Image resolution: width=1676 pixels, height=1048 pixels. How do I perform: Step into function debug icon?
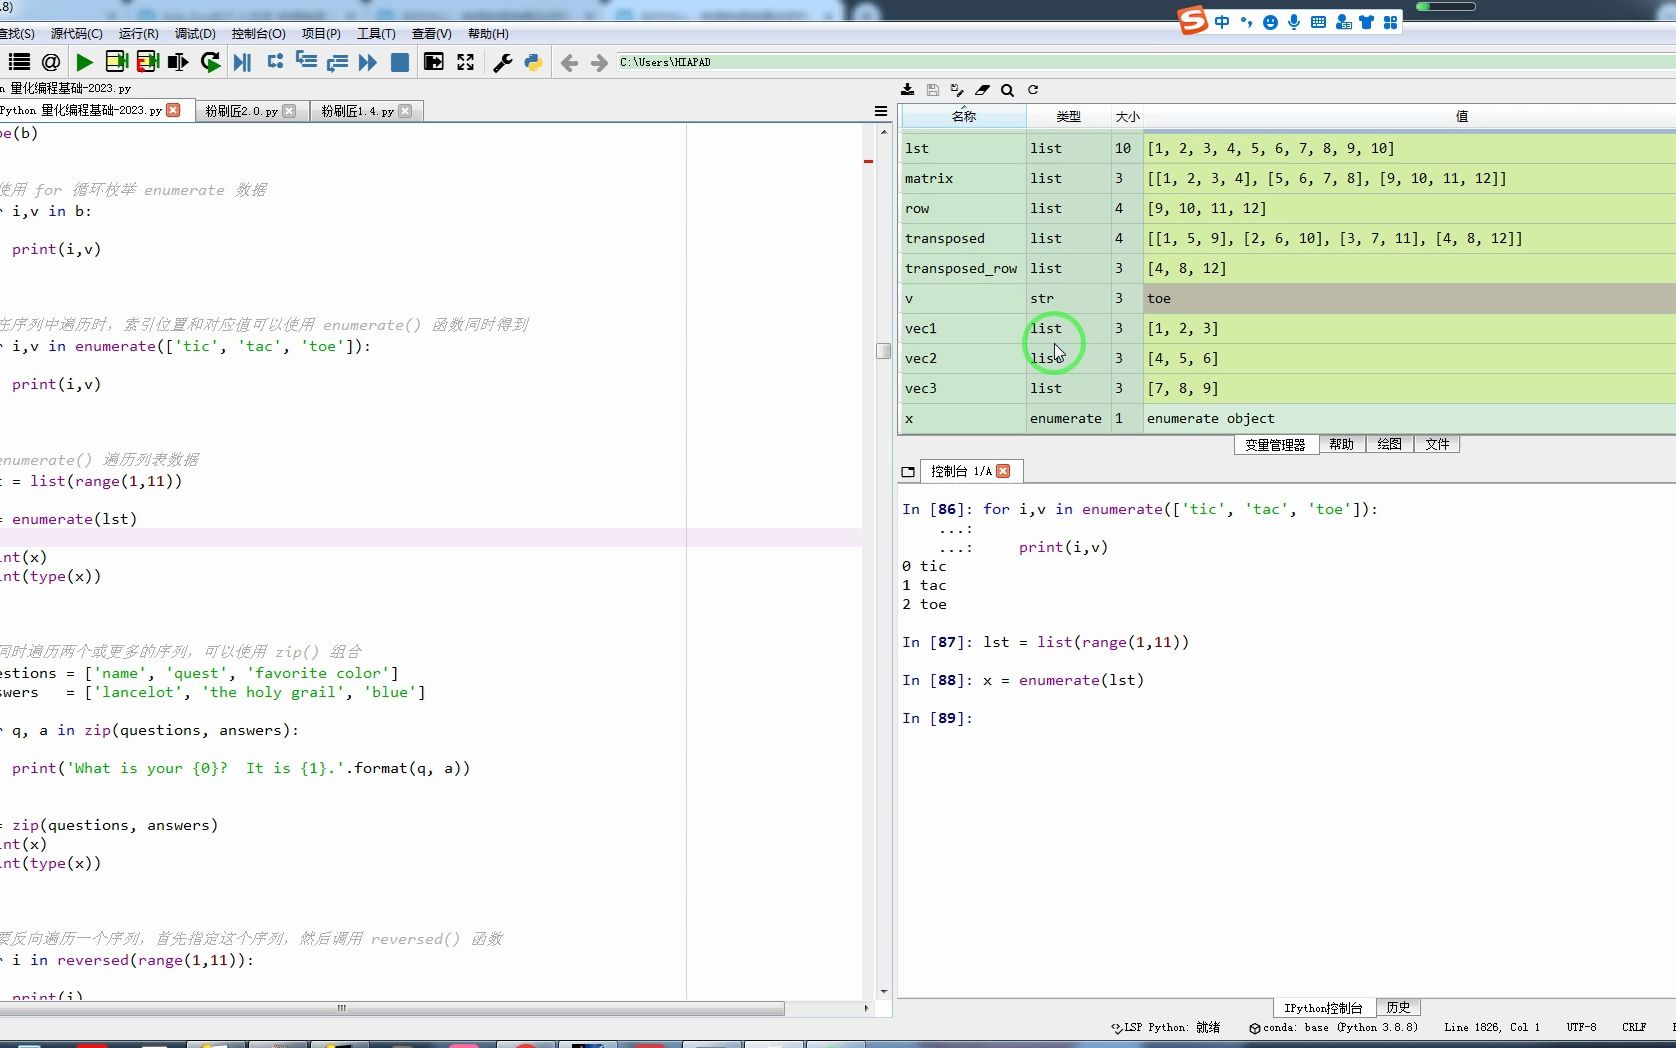(306, 62)
